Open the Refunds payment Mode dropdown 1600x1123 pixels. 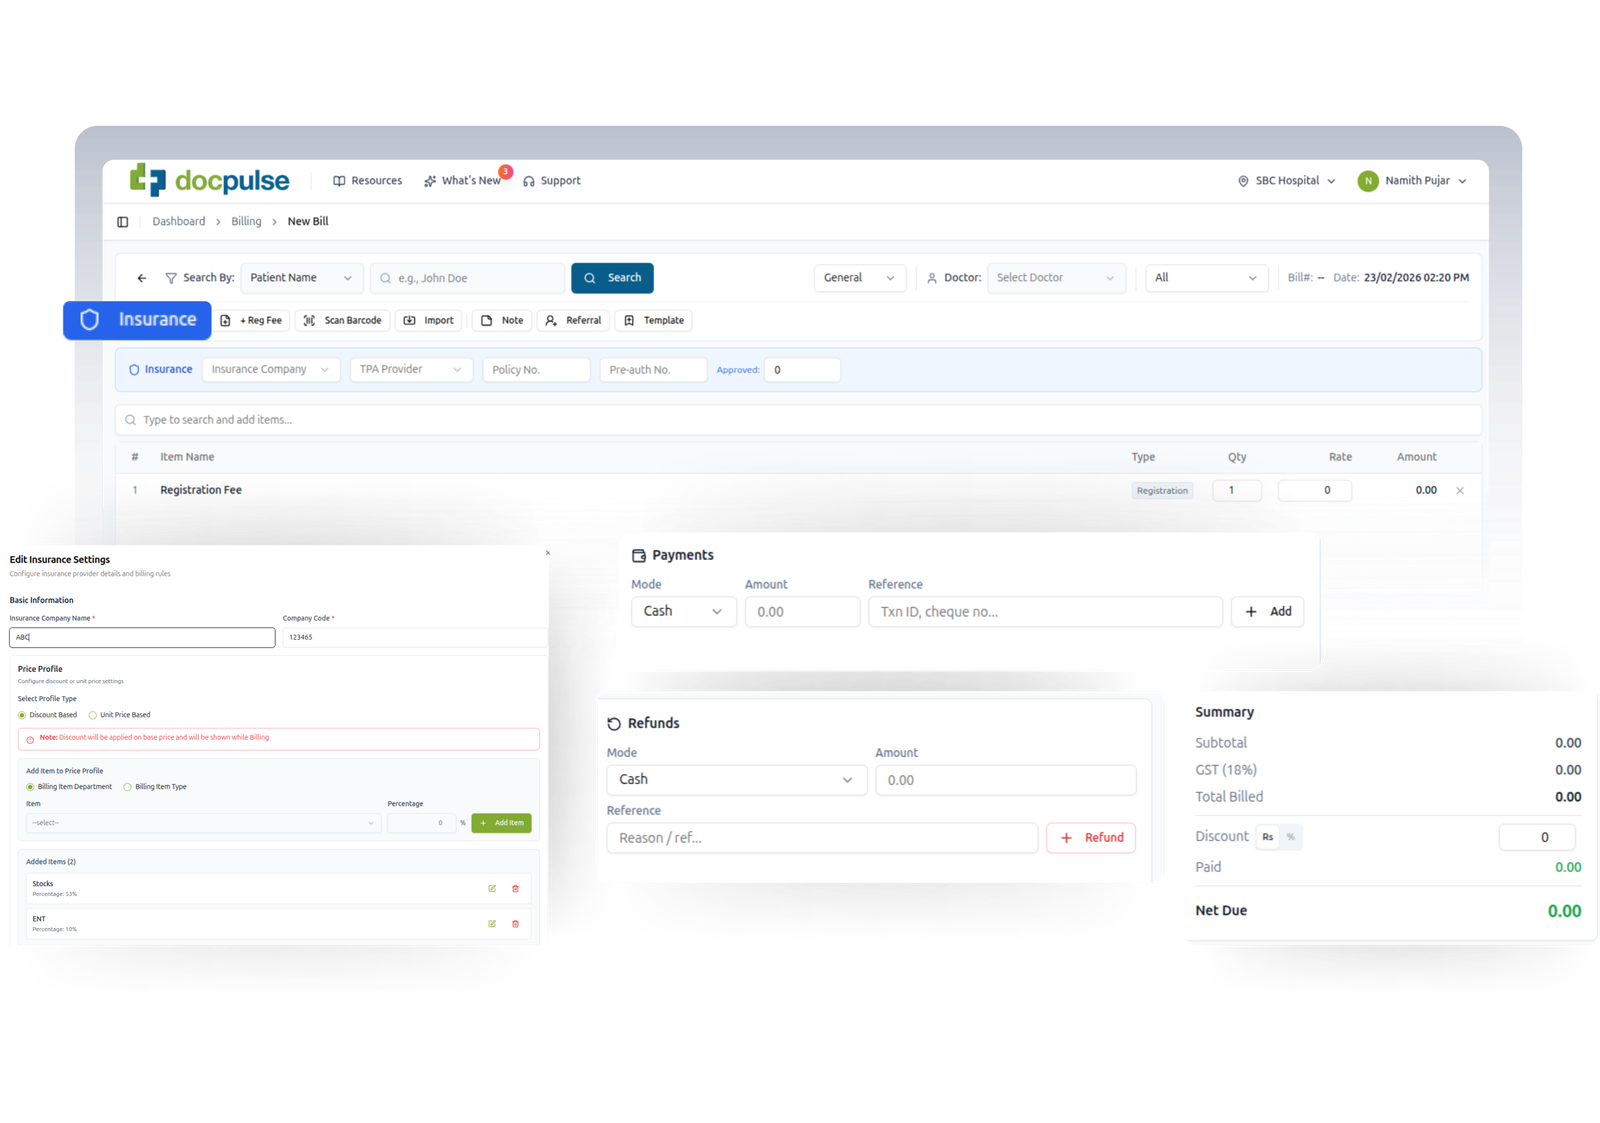737,779
